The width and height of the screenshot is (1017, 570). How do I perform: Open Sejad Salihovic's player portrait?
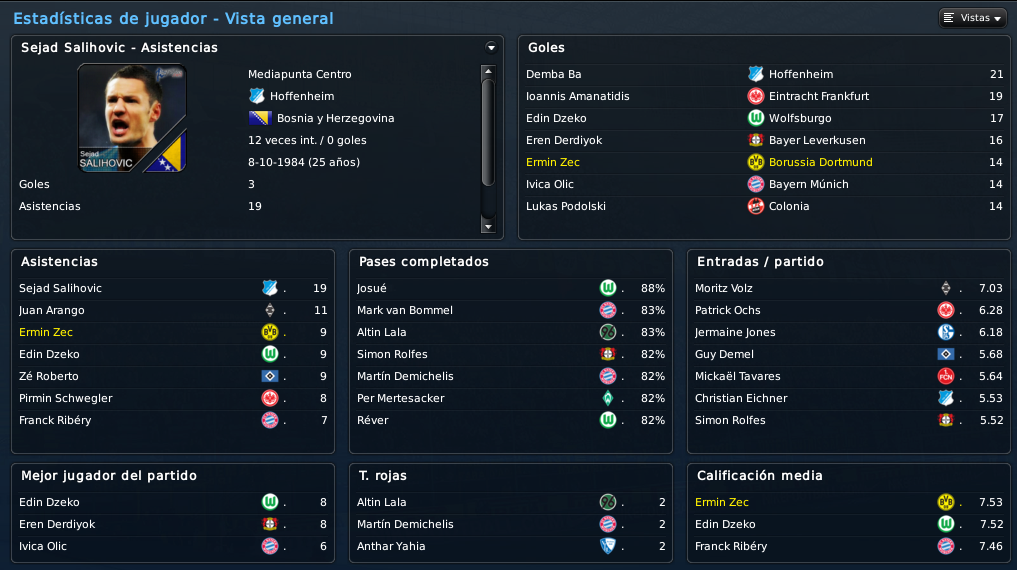coord(132,118)
